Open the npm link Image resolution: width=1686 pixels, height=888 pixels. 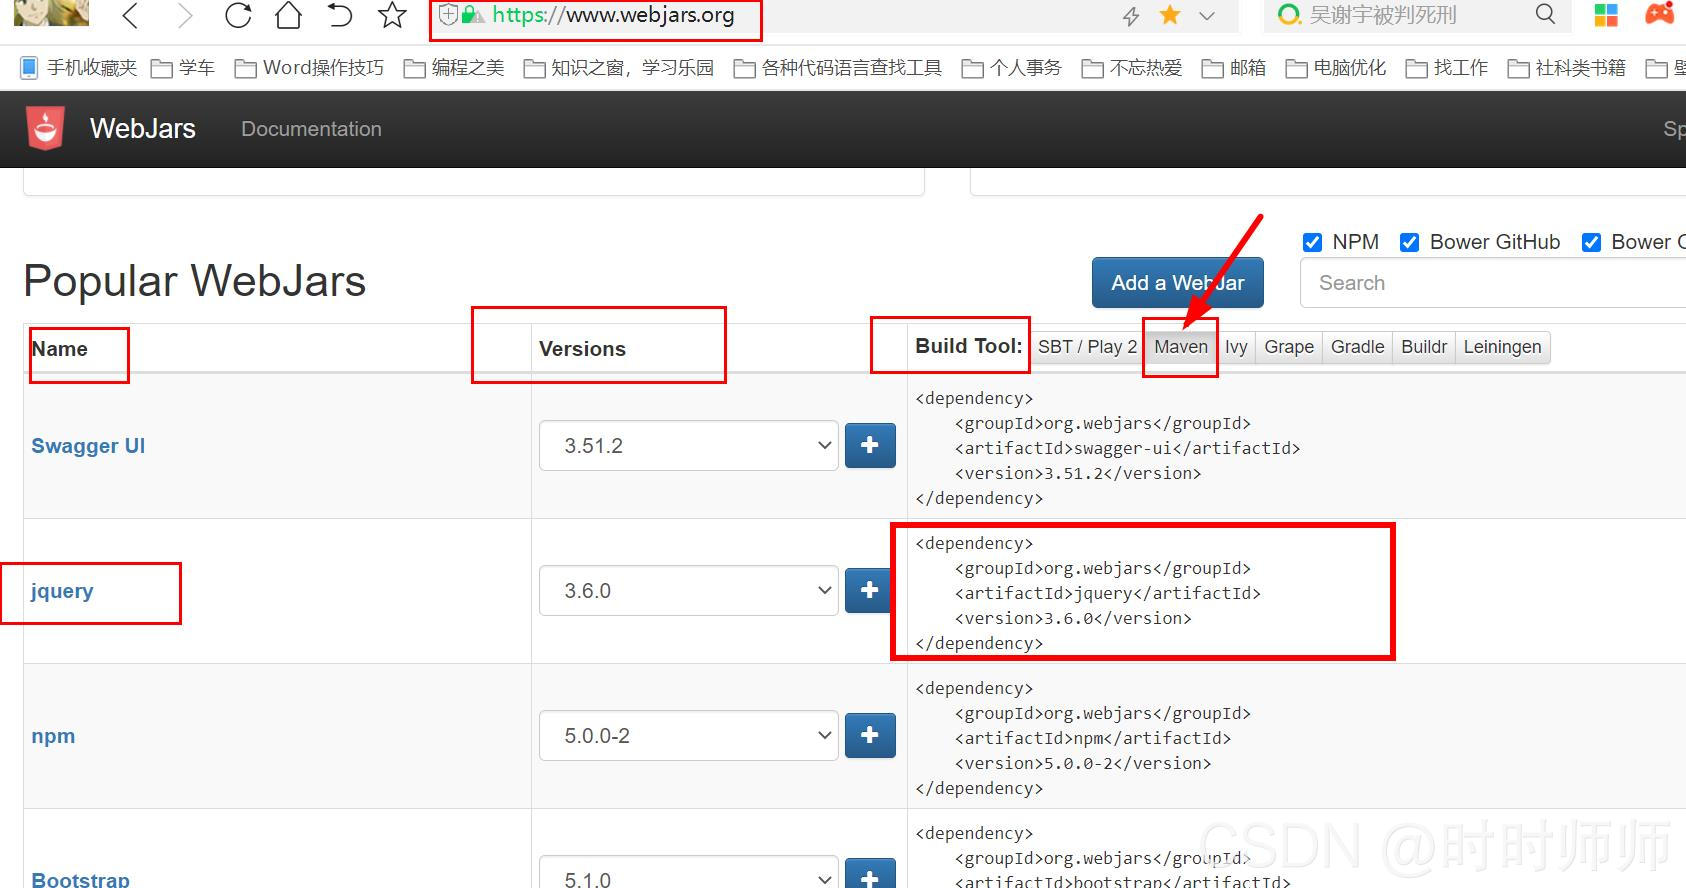pos(53,736)
